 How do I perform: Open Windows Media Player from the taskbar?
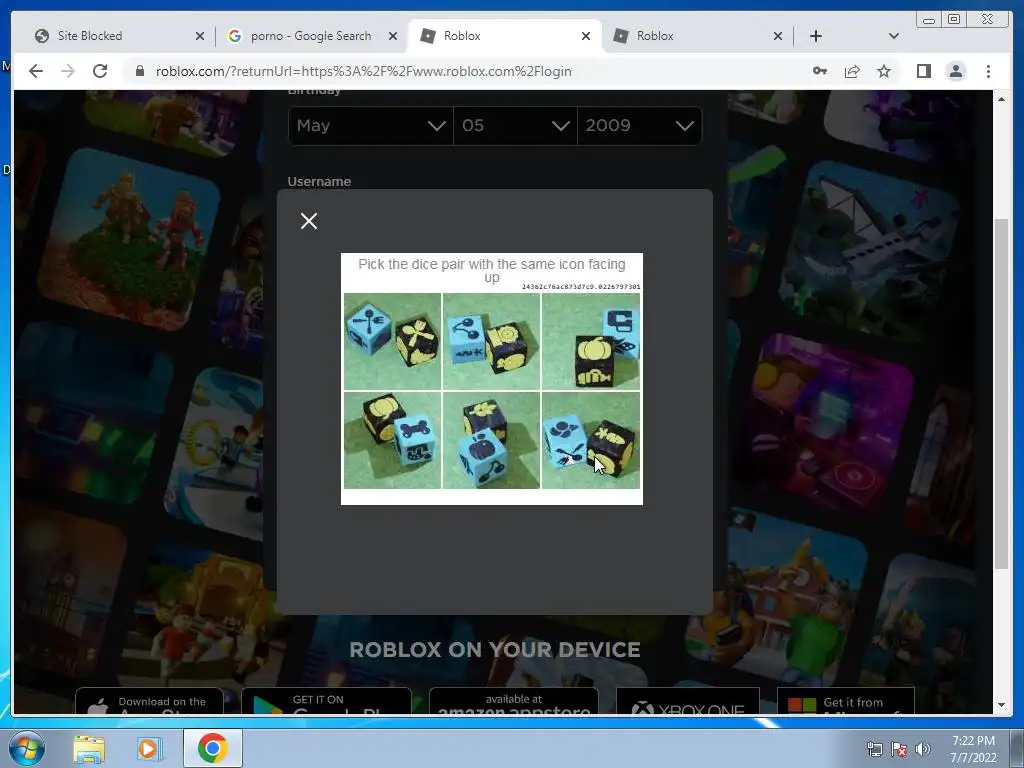[x=149, y=748]
